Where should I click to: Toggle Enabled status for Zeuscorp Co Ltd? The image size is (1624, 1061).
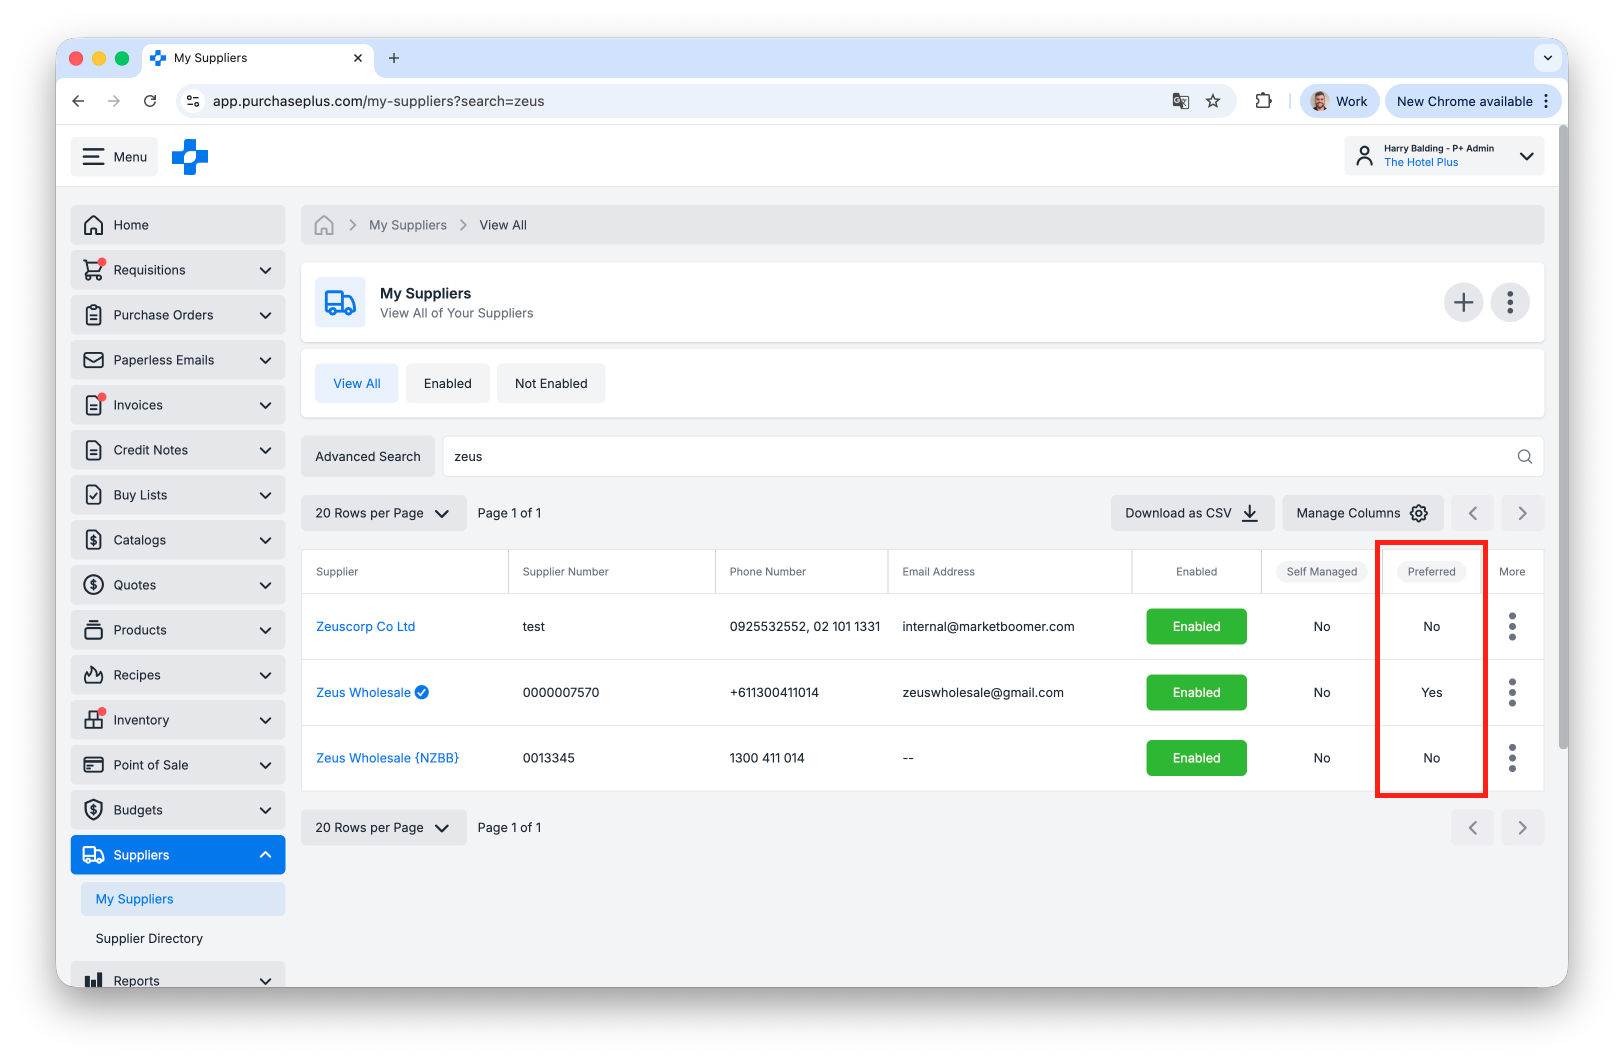(x=1196, y=627)
